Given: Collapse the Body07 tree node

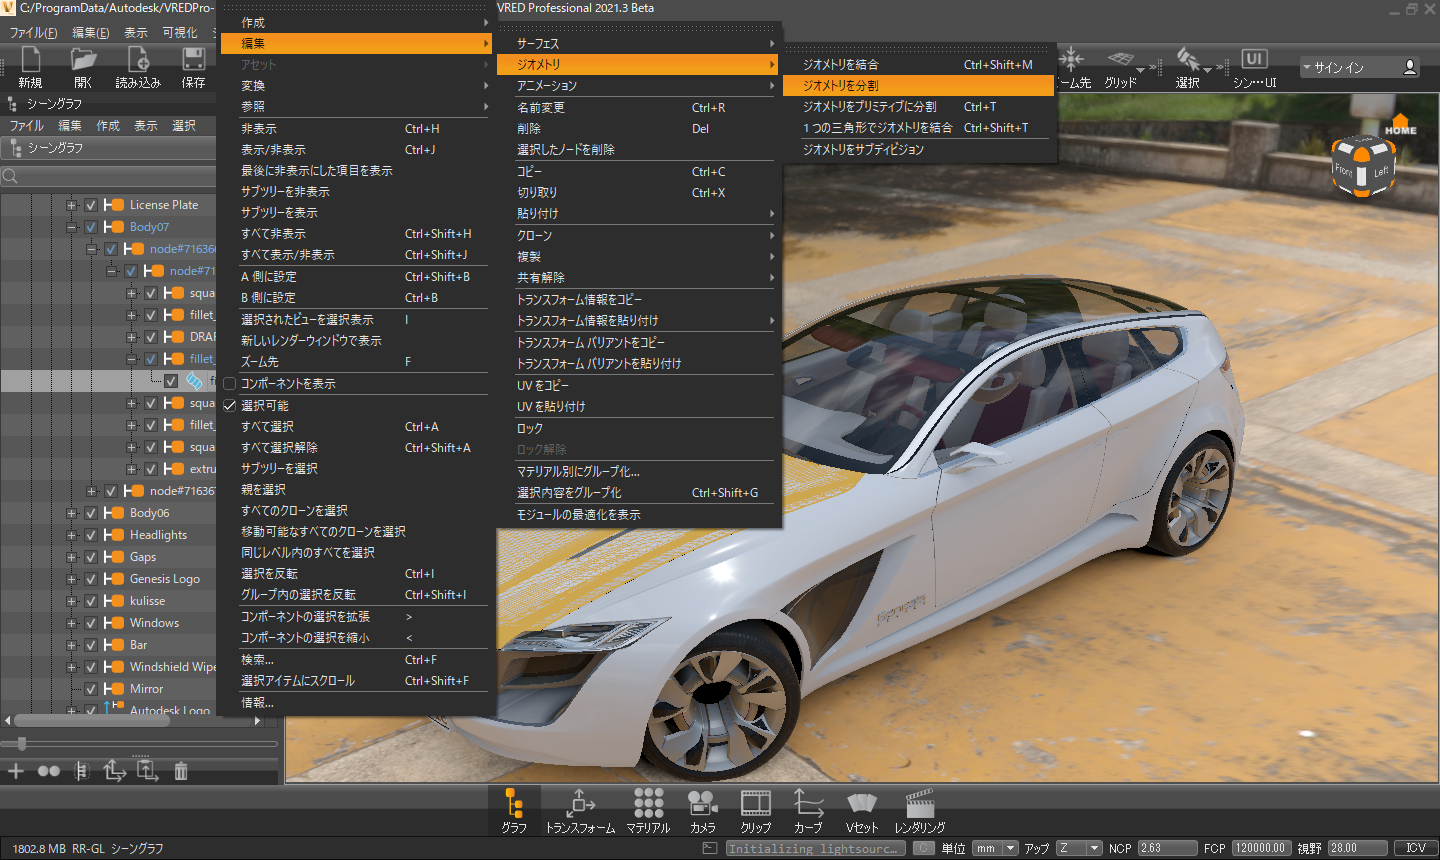Looking at the screenshot, I should [71, 227].
